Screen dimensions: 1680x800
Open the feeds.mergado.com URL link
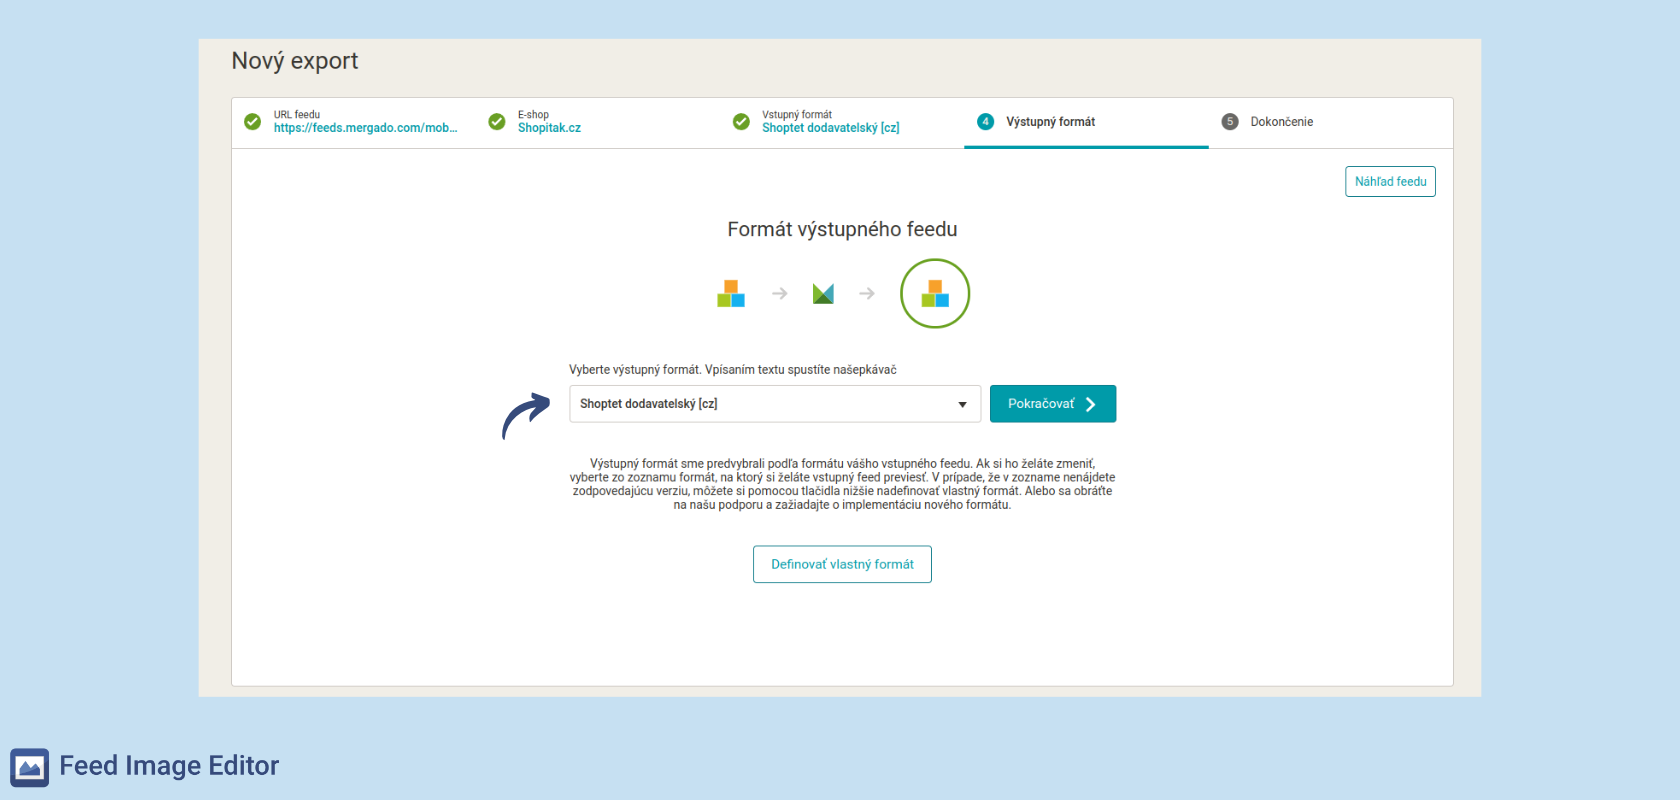[365, 128]
